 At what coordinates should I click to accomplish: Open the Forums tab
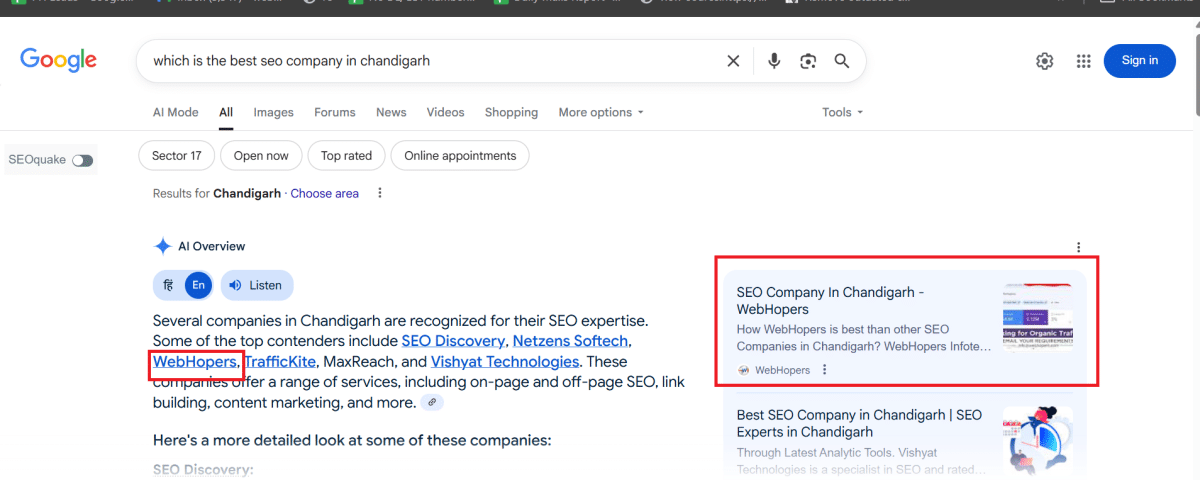[335, 112]
